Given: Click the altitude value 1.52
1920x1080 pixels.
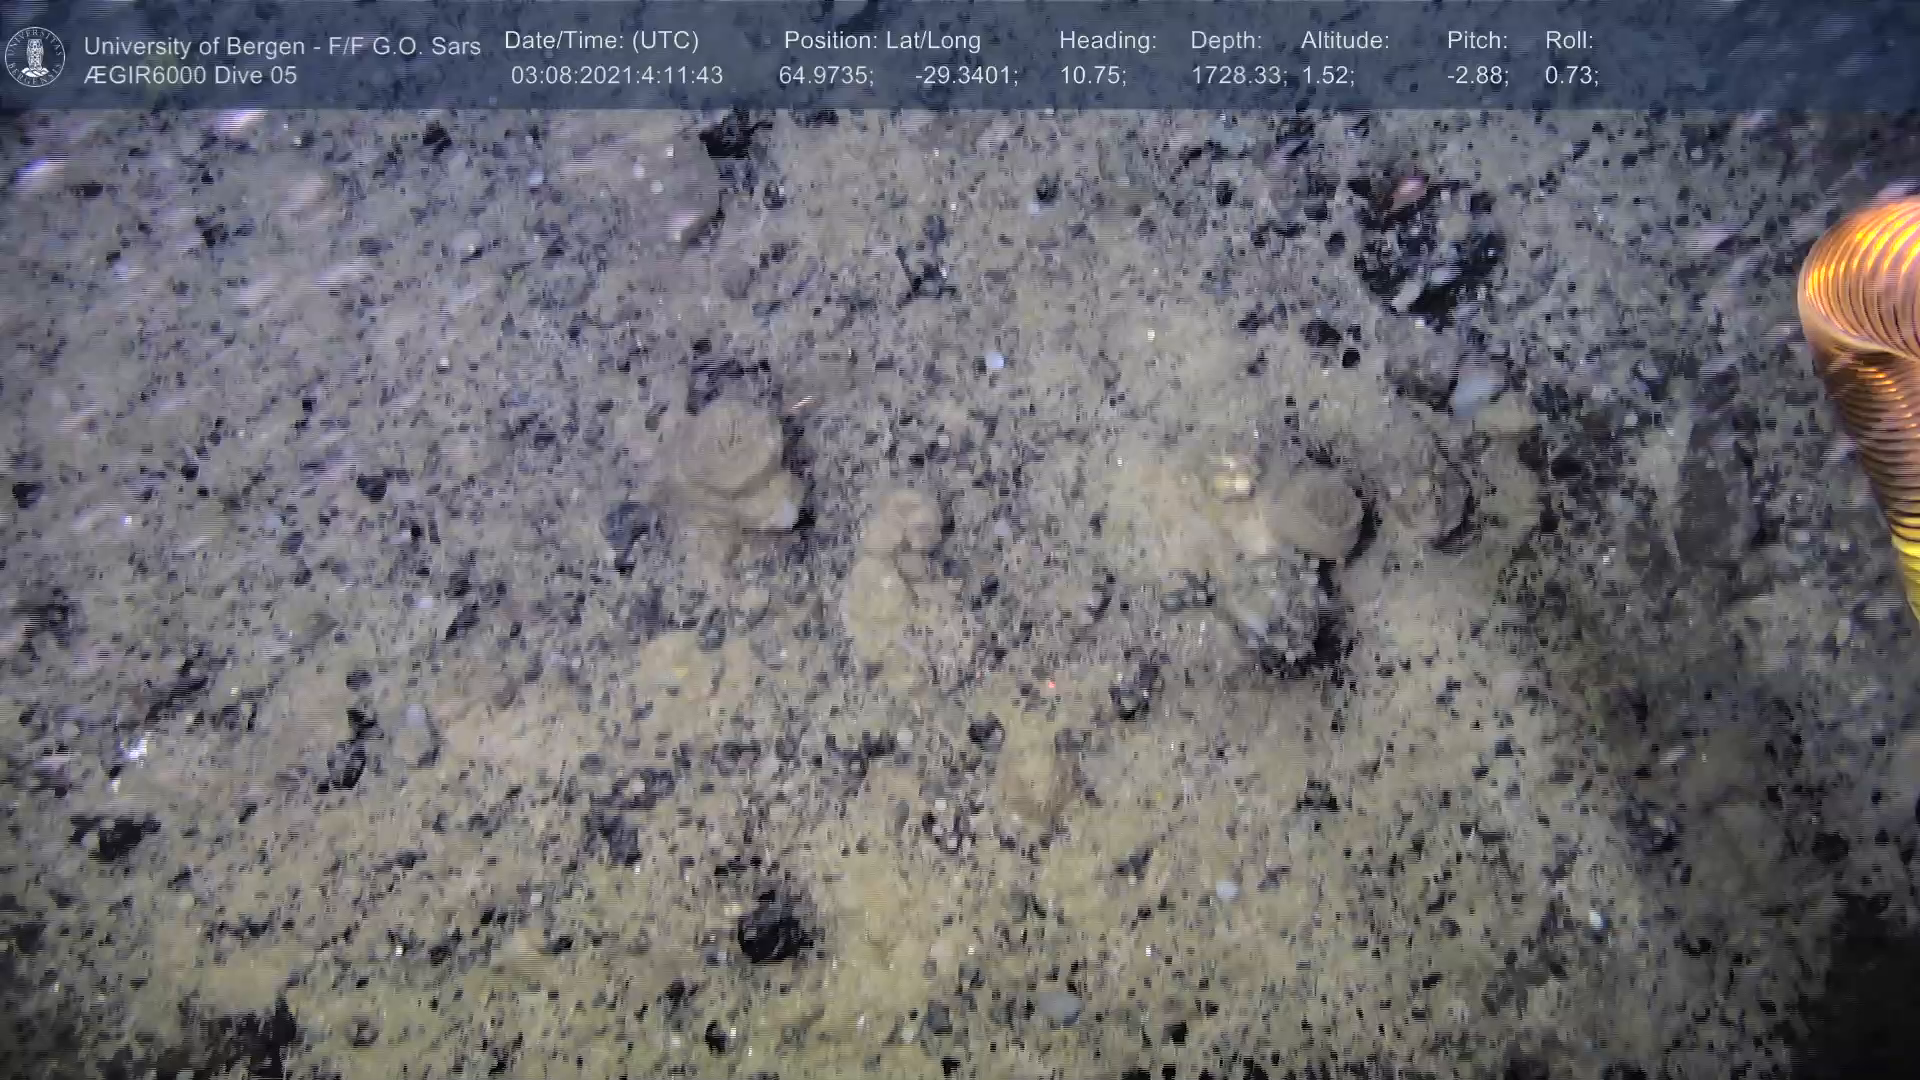Looking at the screenshot, I should (x=1327, y=76).
